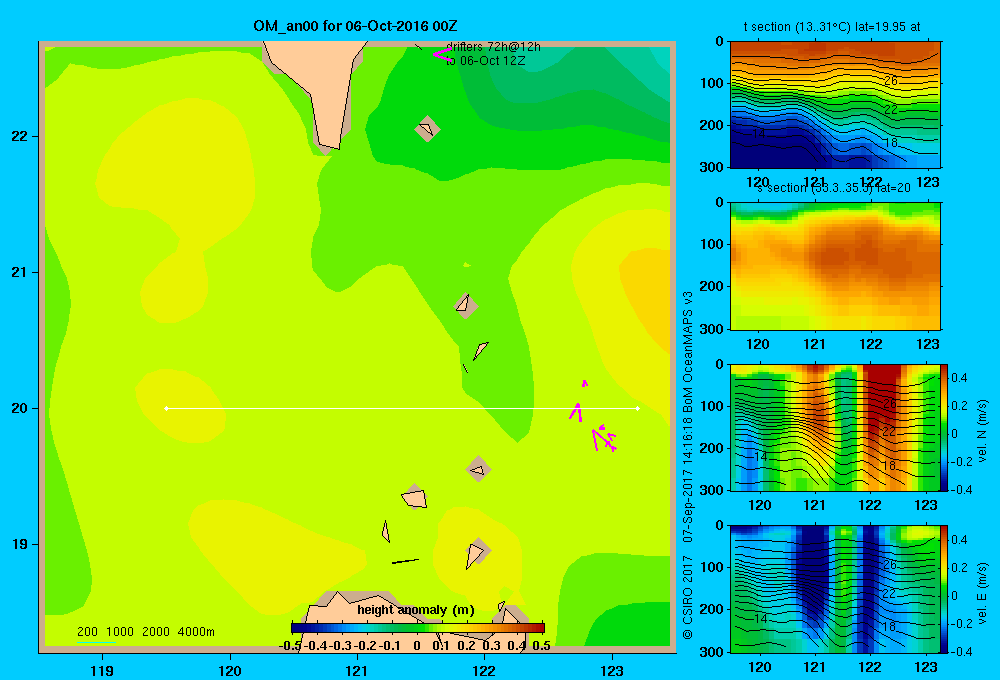Click longitude label '119' on main map
This screenshot has height=680, width=1000.
(x=103, y=670)
